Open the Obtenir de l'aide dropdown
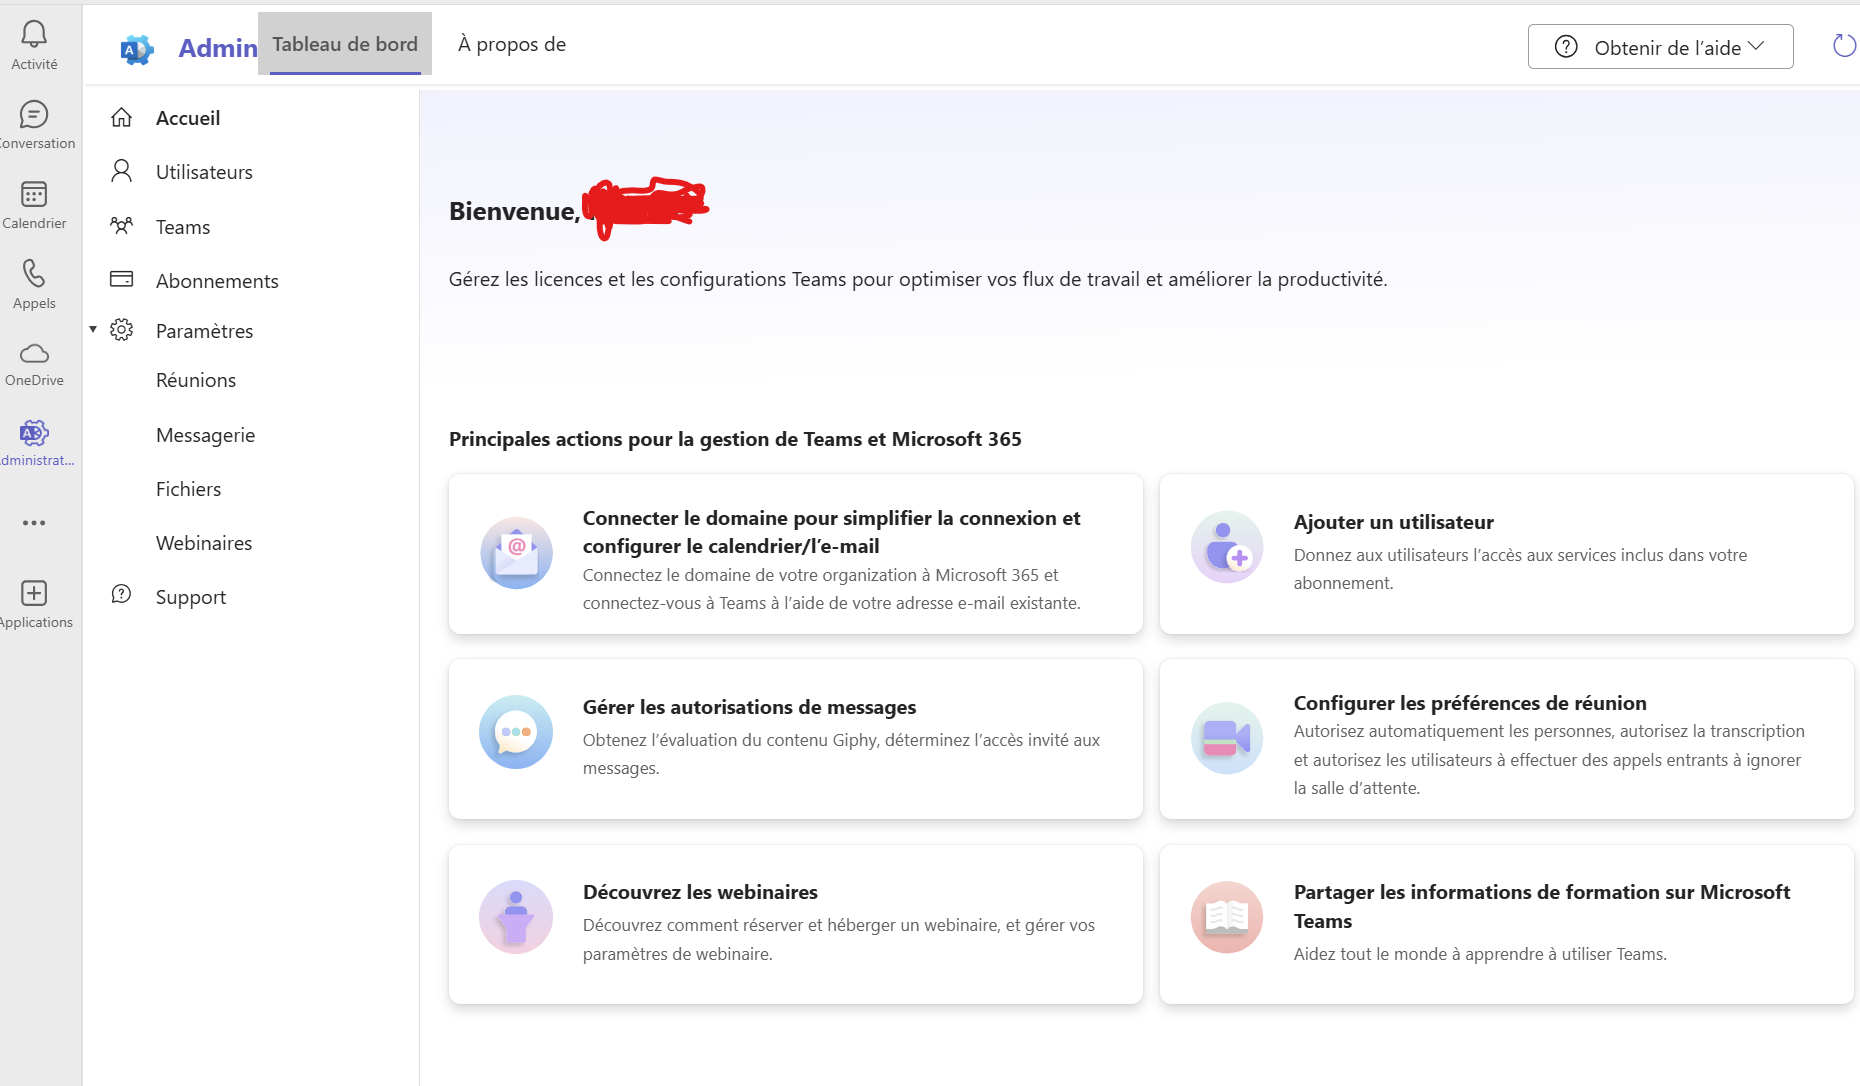This screenshot has height=1086, width=1860. [1660, 47]
